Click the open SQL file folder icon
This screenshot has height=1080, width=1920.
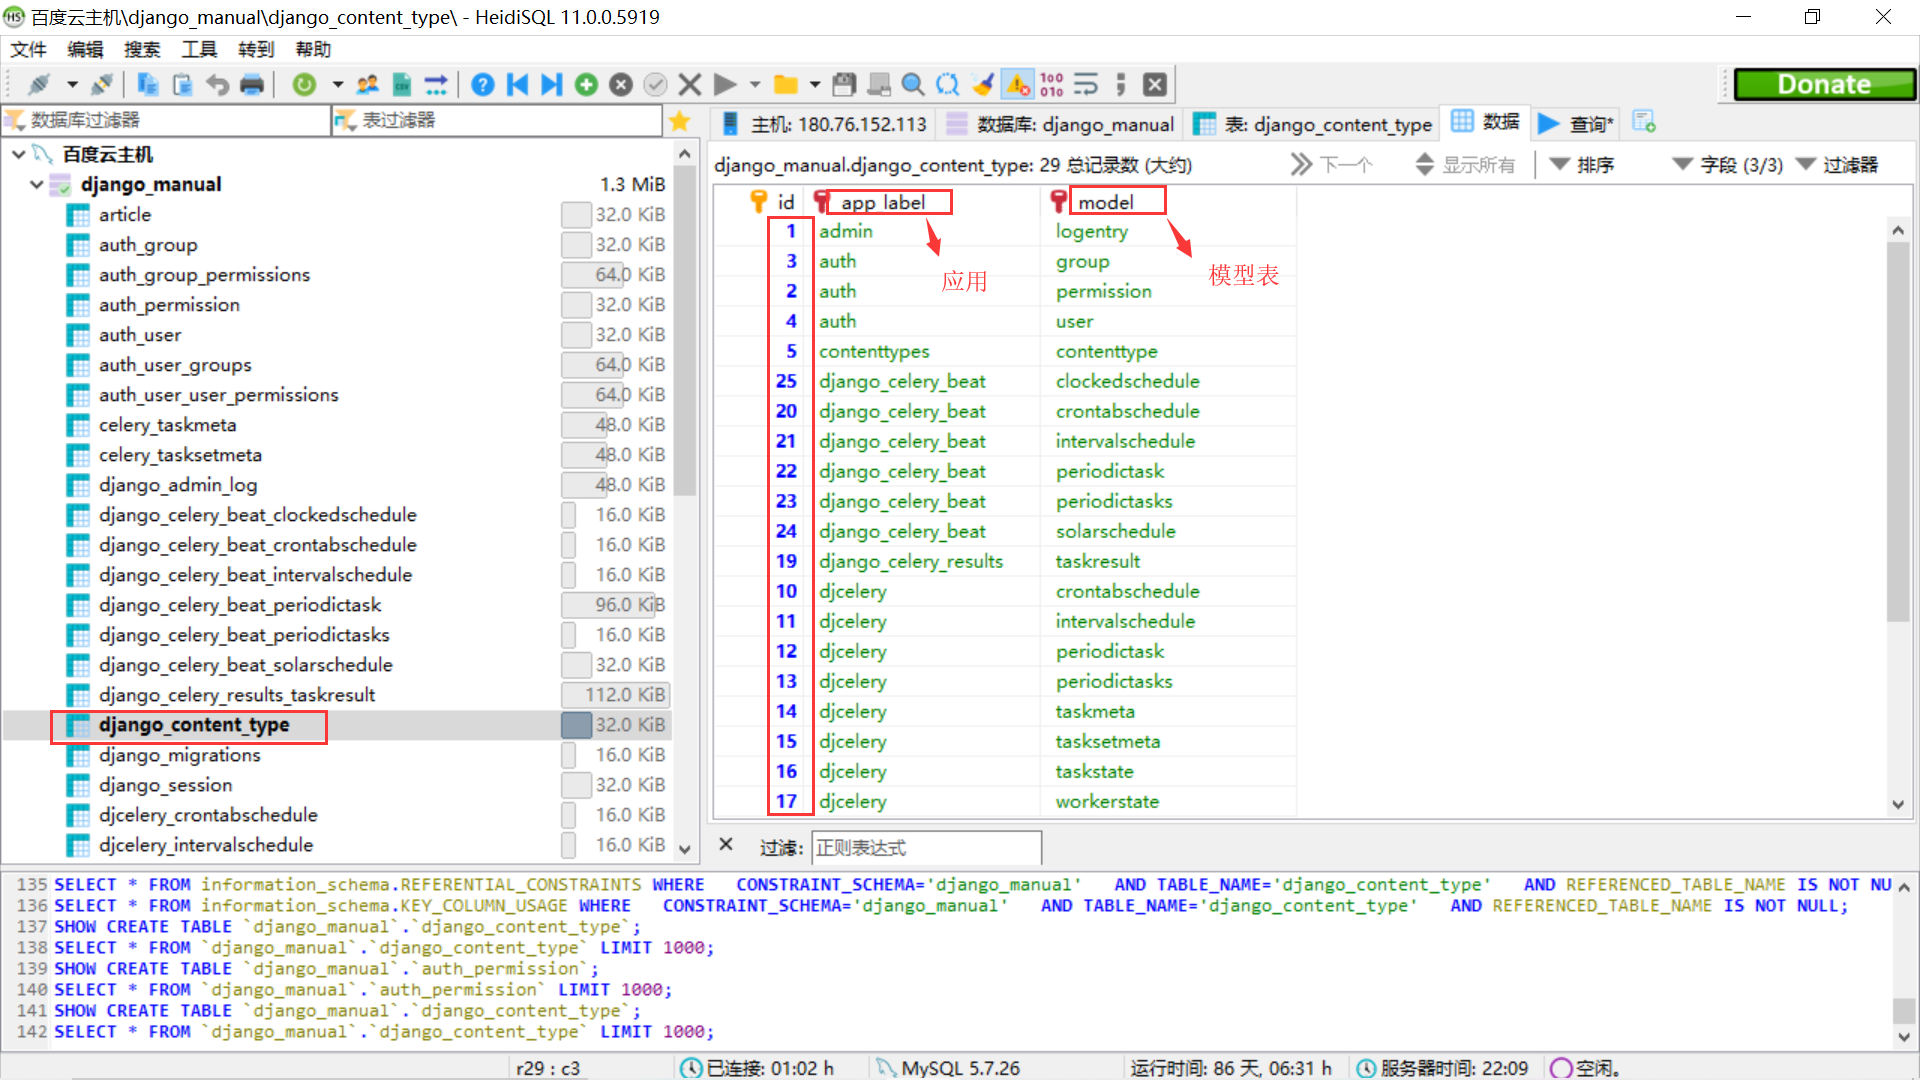coord(786,85)
